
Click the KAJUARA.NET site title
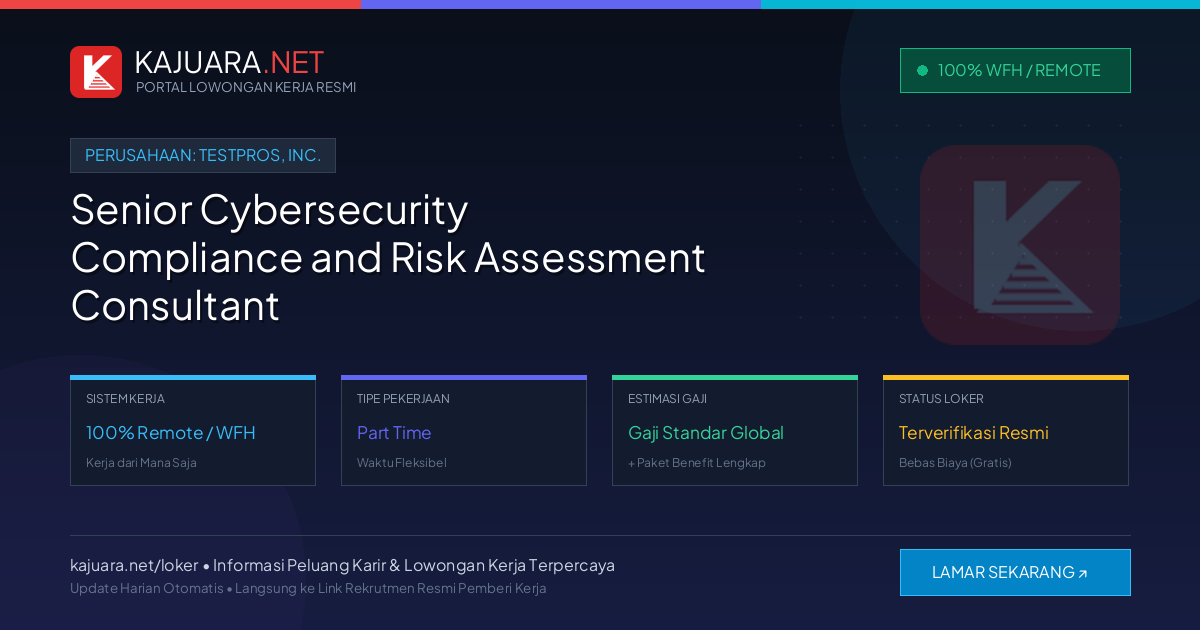click(229, 62)
